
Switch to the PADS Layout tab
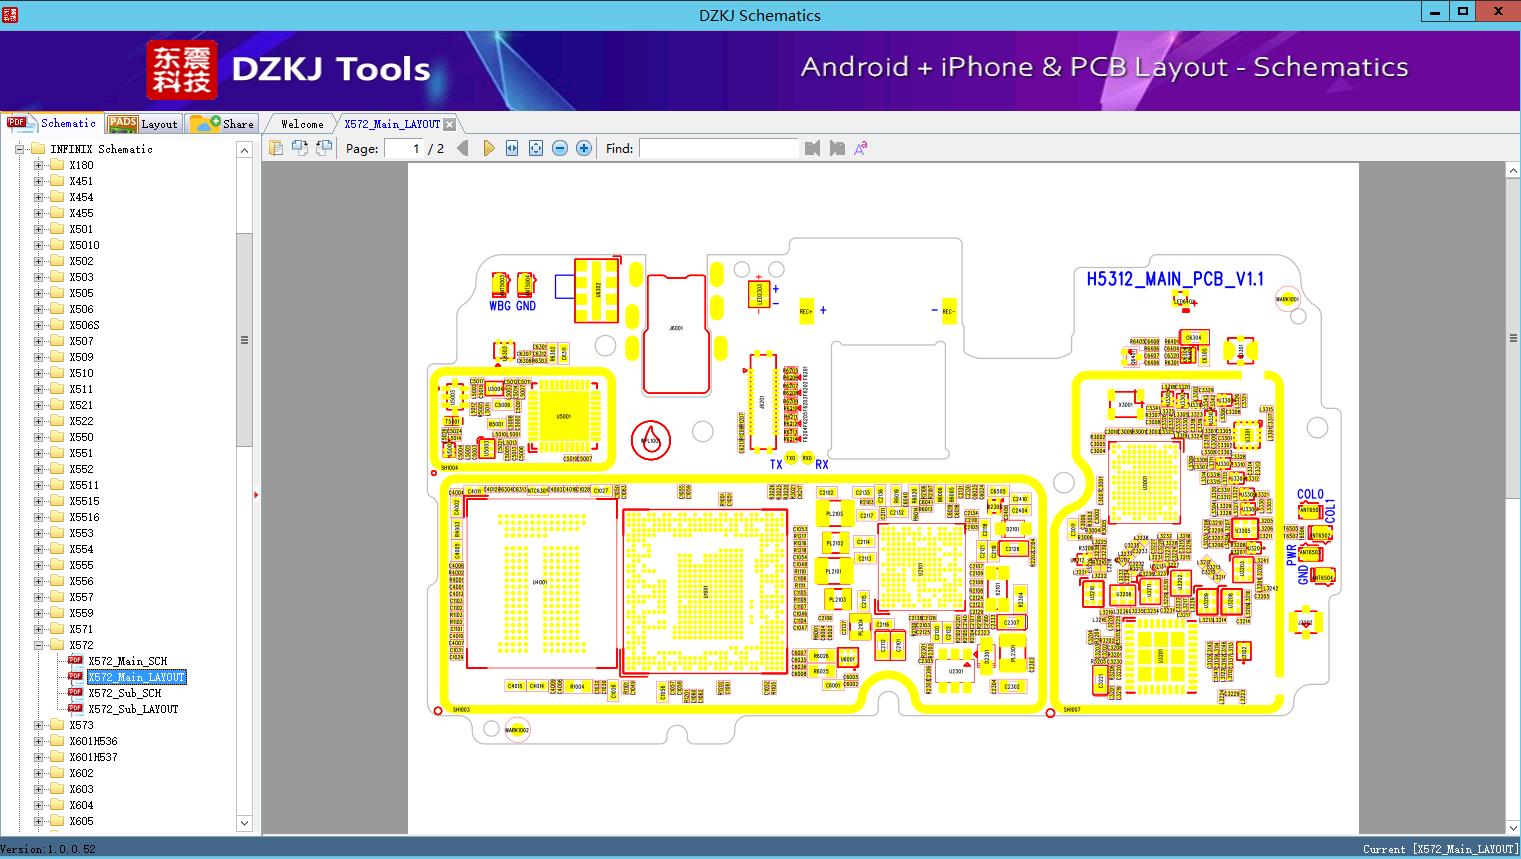click(143, 123)
